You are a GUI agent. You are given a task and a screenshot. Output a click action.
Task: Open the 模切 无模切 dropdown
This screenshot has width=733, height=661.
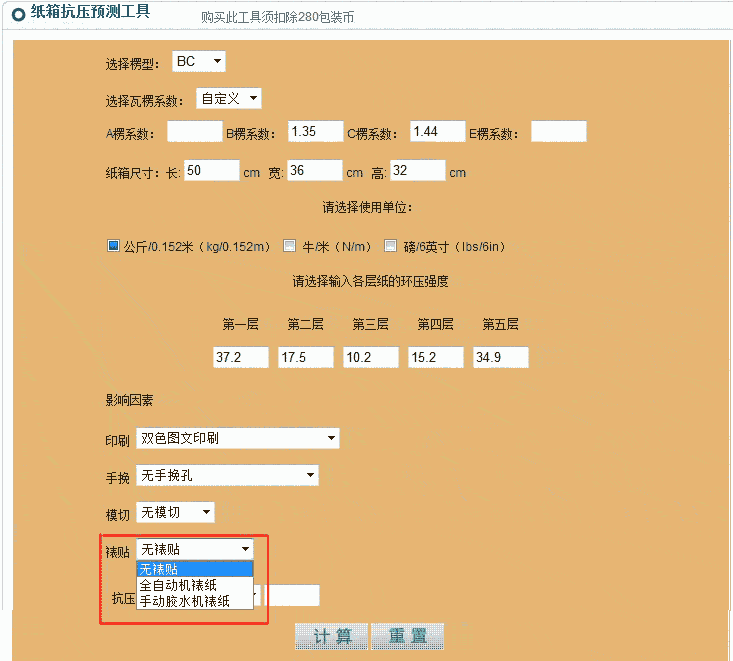pos(175,512)
